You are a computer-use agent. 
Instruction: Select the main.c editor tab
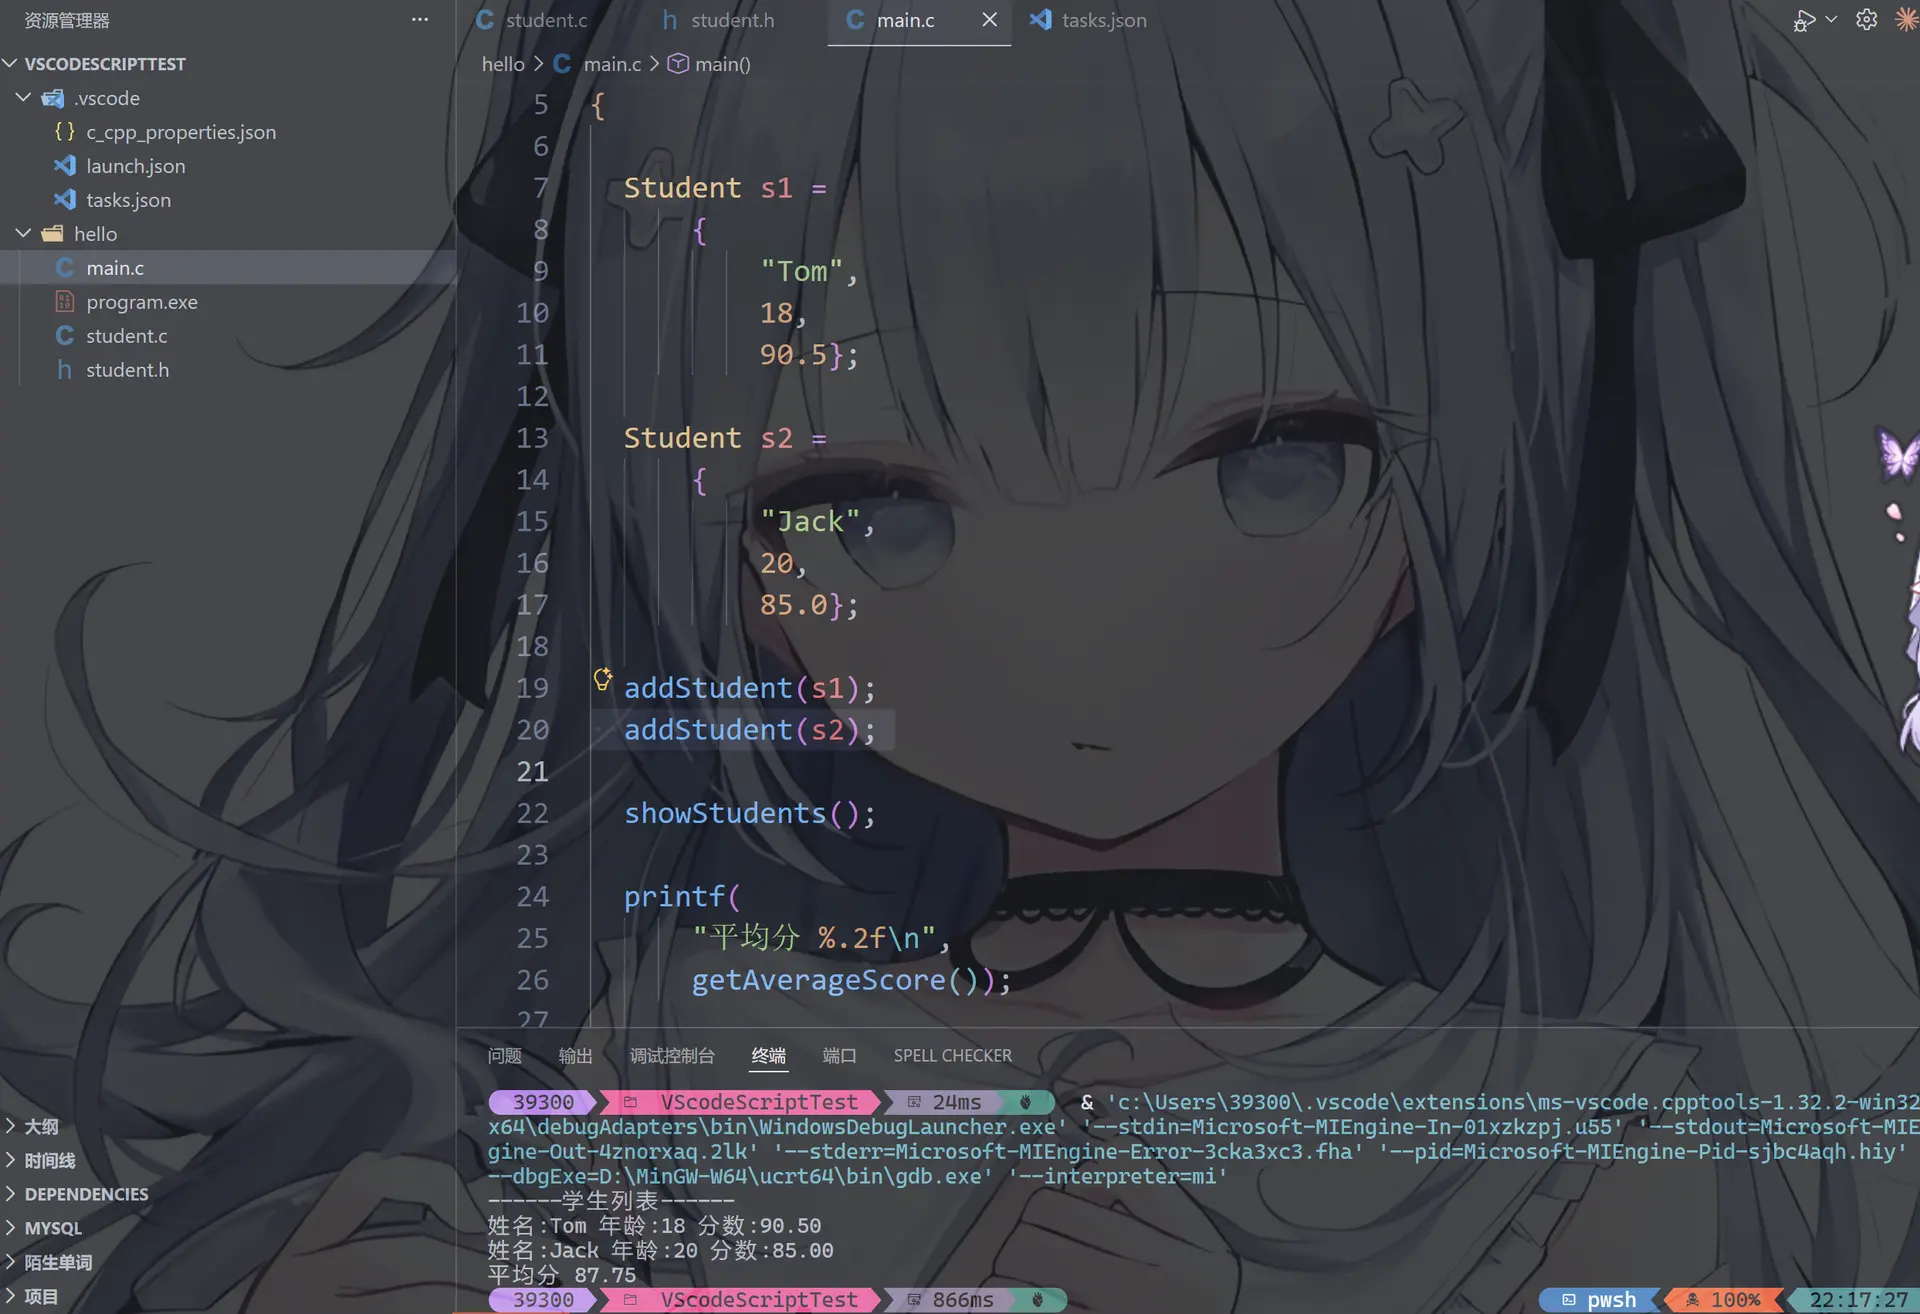pos(905,20)
